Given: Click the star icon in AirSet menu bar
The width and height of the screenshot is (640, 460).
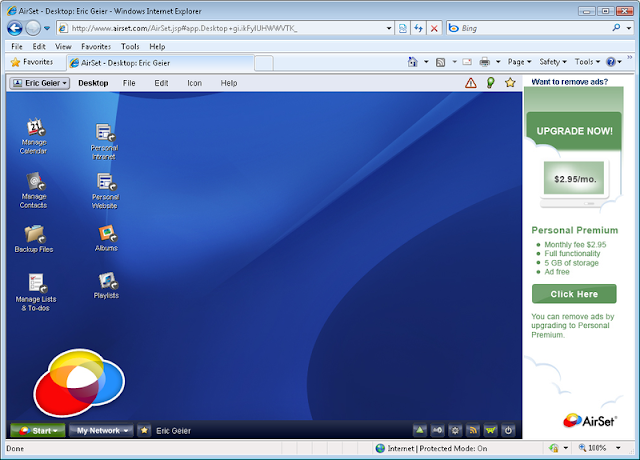Looking at the screenshot, I should tap(510, 83).
